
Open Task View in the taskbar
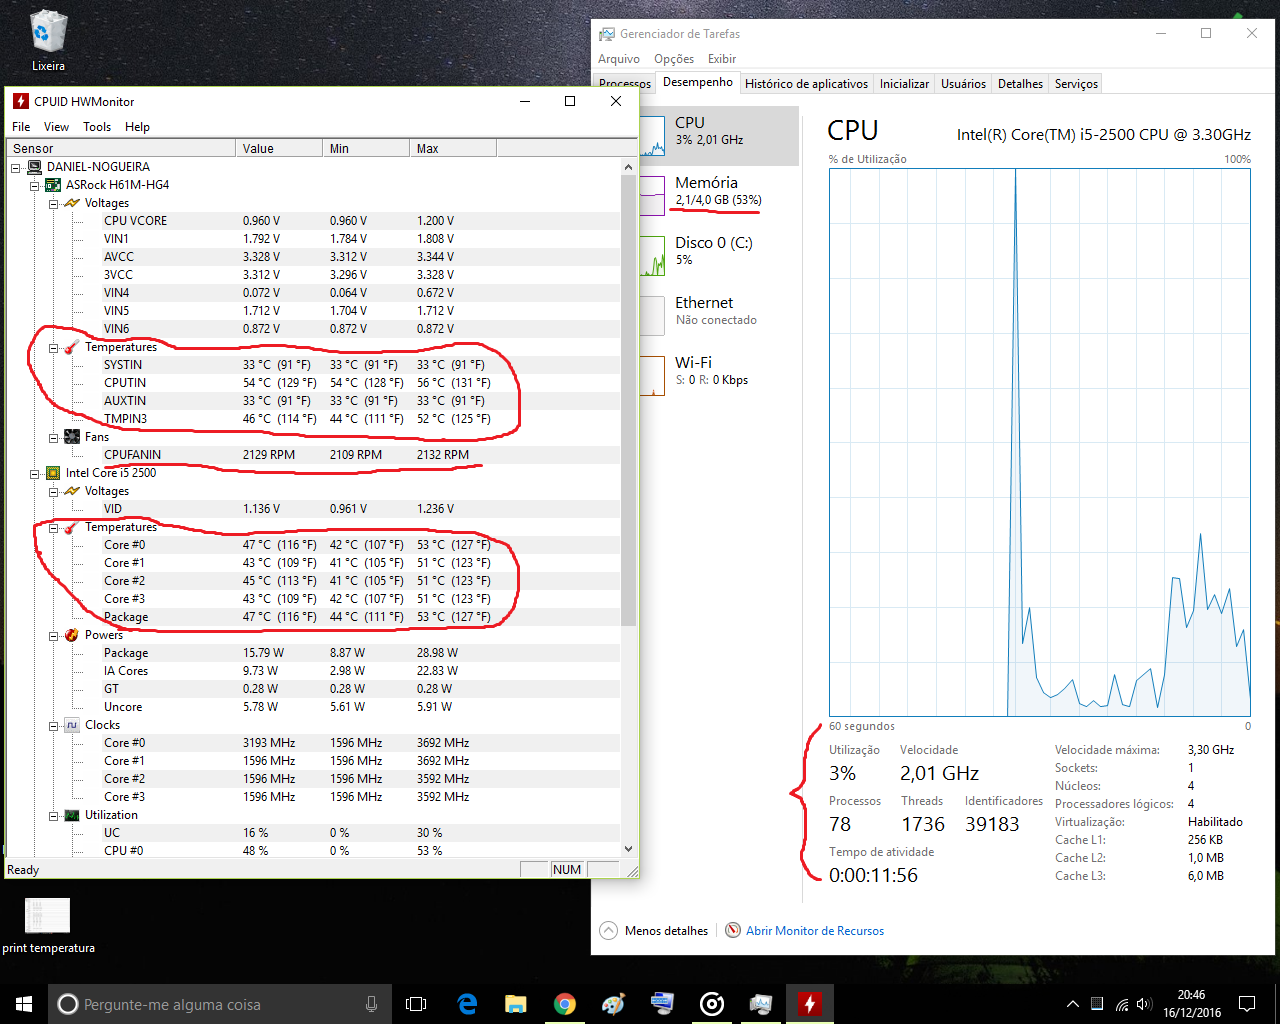pyautogui.click(x=416, y=1004)
